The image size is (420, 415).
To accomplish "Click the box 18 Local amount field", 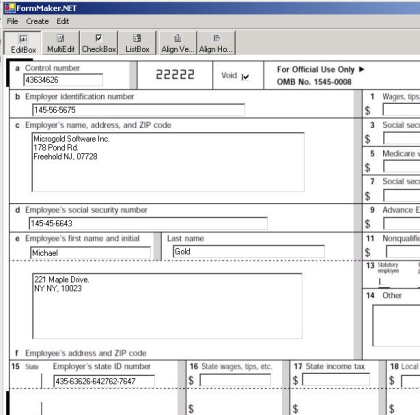I will (x=411, y=381).
